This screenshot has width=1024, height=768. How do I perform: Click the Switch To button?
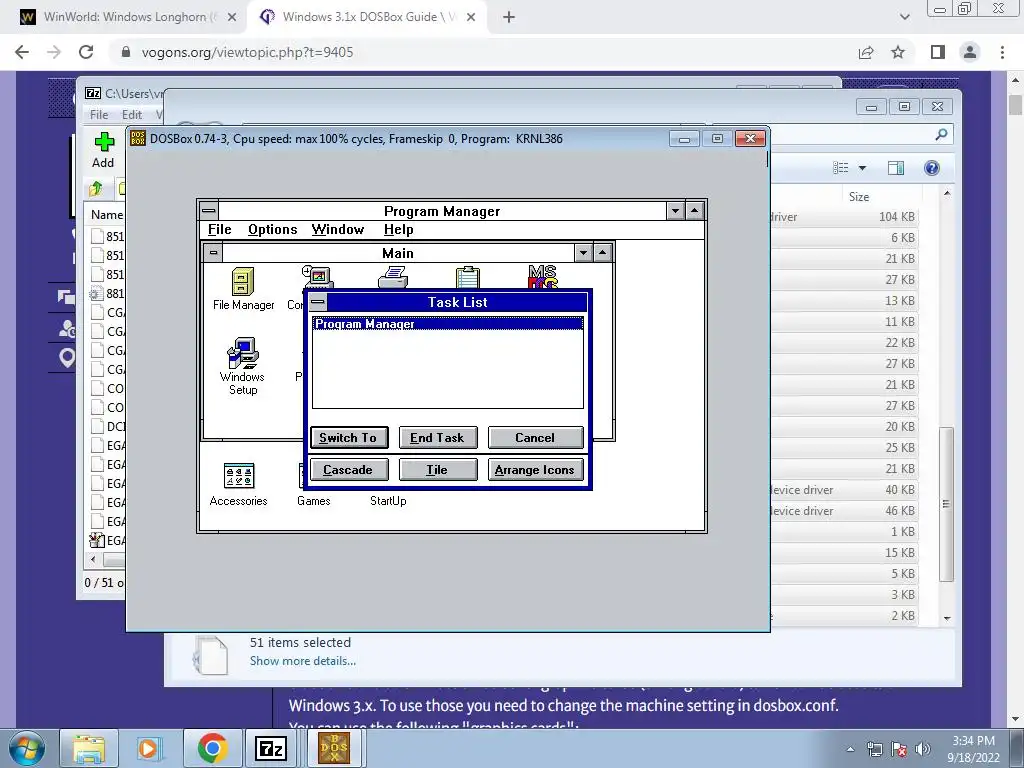(349, 438)
